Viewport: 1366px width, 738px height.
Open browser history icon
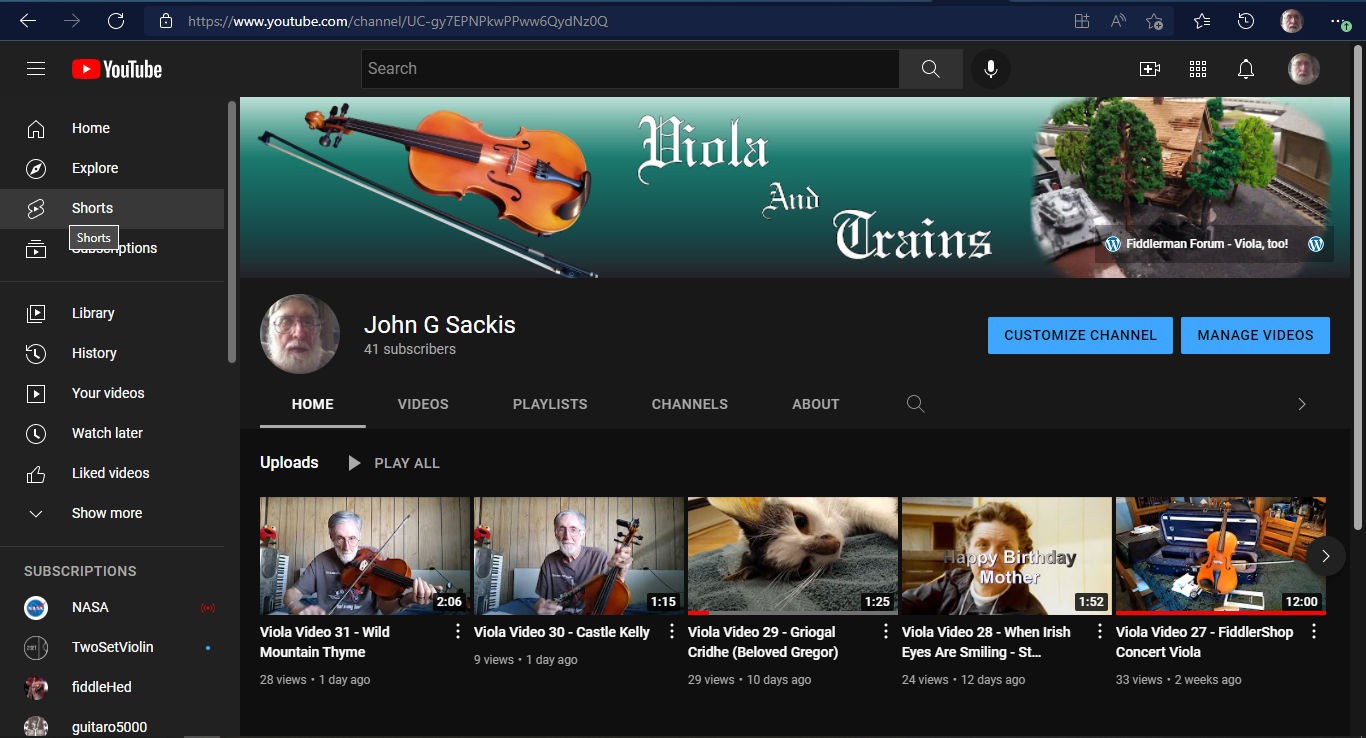[1246, 20]
